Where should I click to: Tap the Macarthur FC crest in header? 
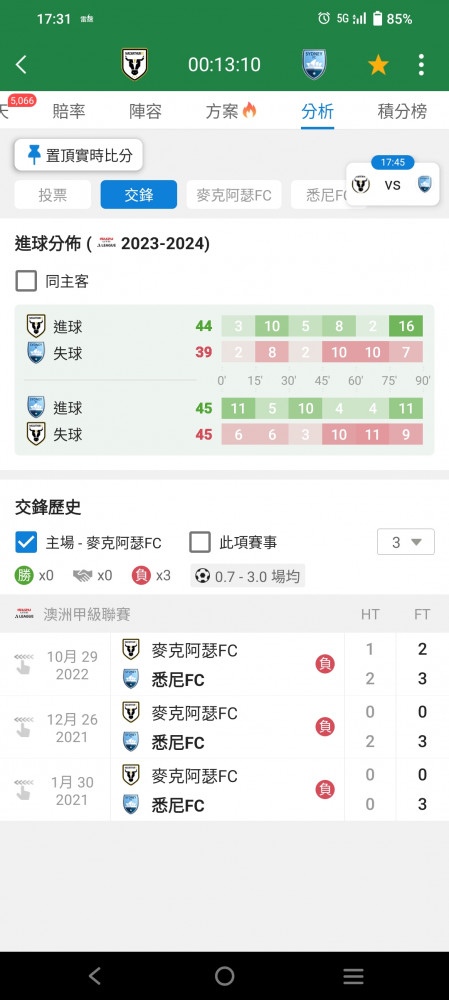pyautogui.click(x=135, y=64)
